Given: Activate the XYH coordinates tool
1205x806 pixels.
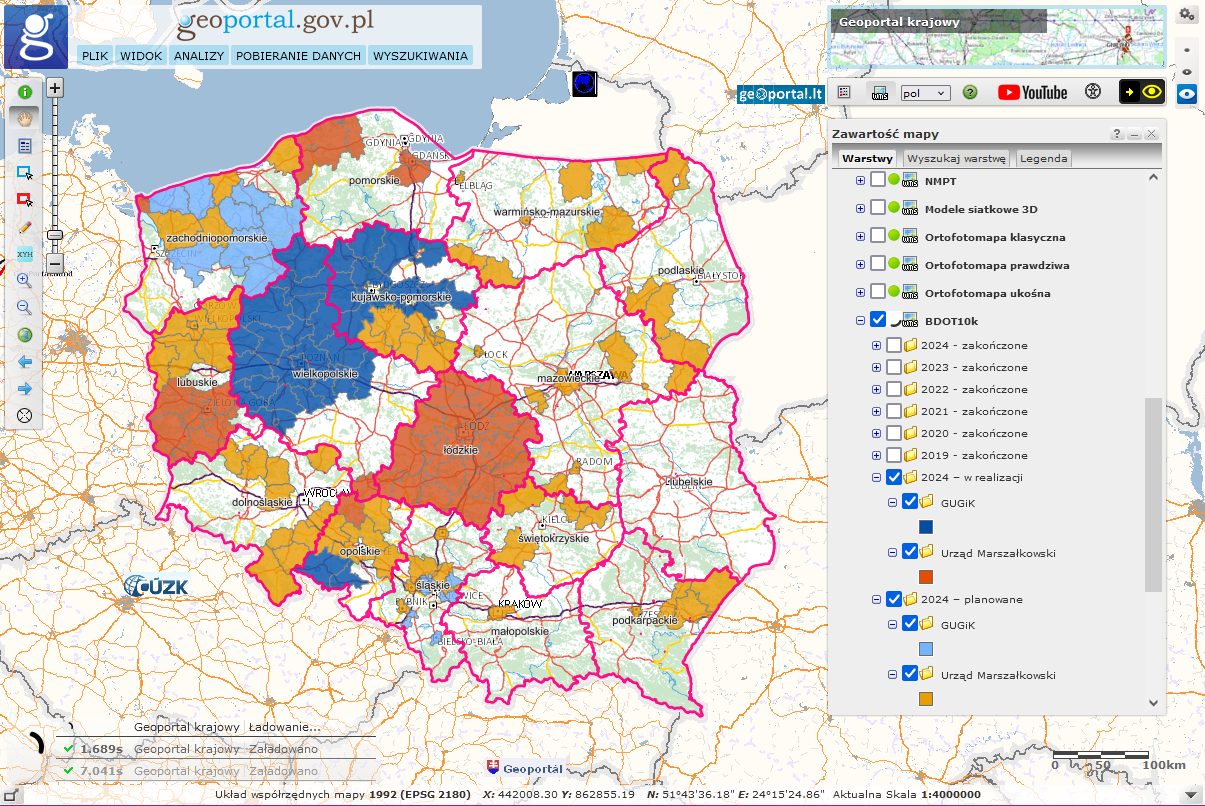Looking at the screenshot, I should pyautogui.click(x=25, y=254).
